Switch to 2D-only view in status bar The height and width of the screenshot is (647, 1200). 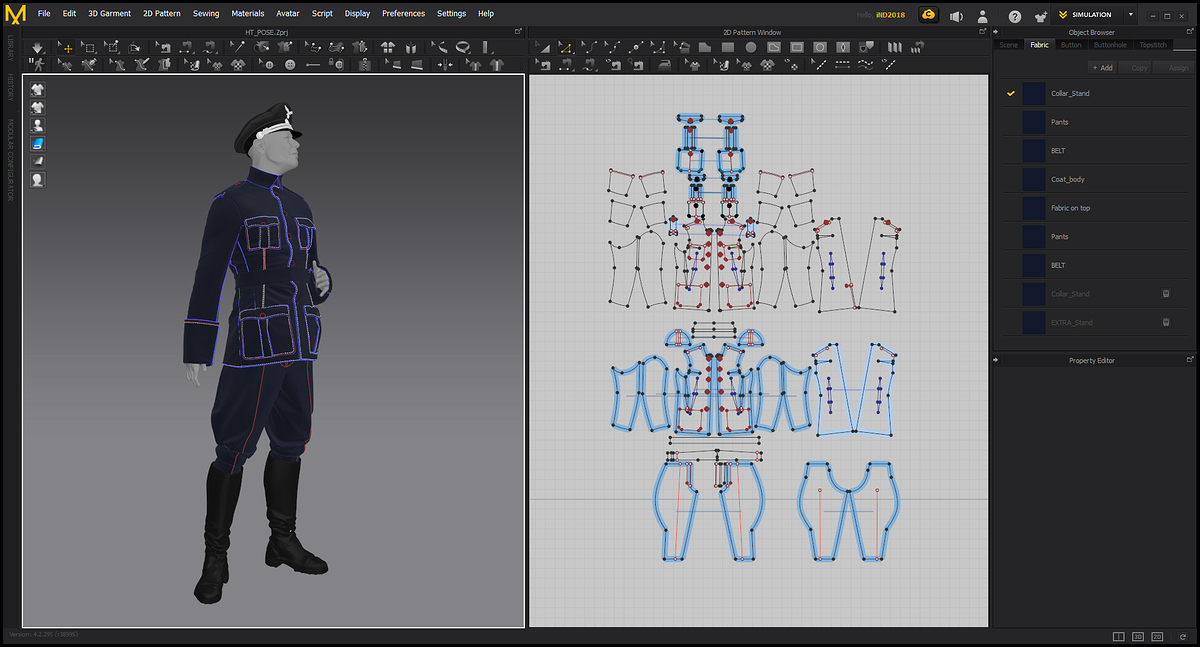pos(1157,636)
